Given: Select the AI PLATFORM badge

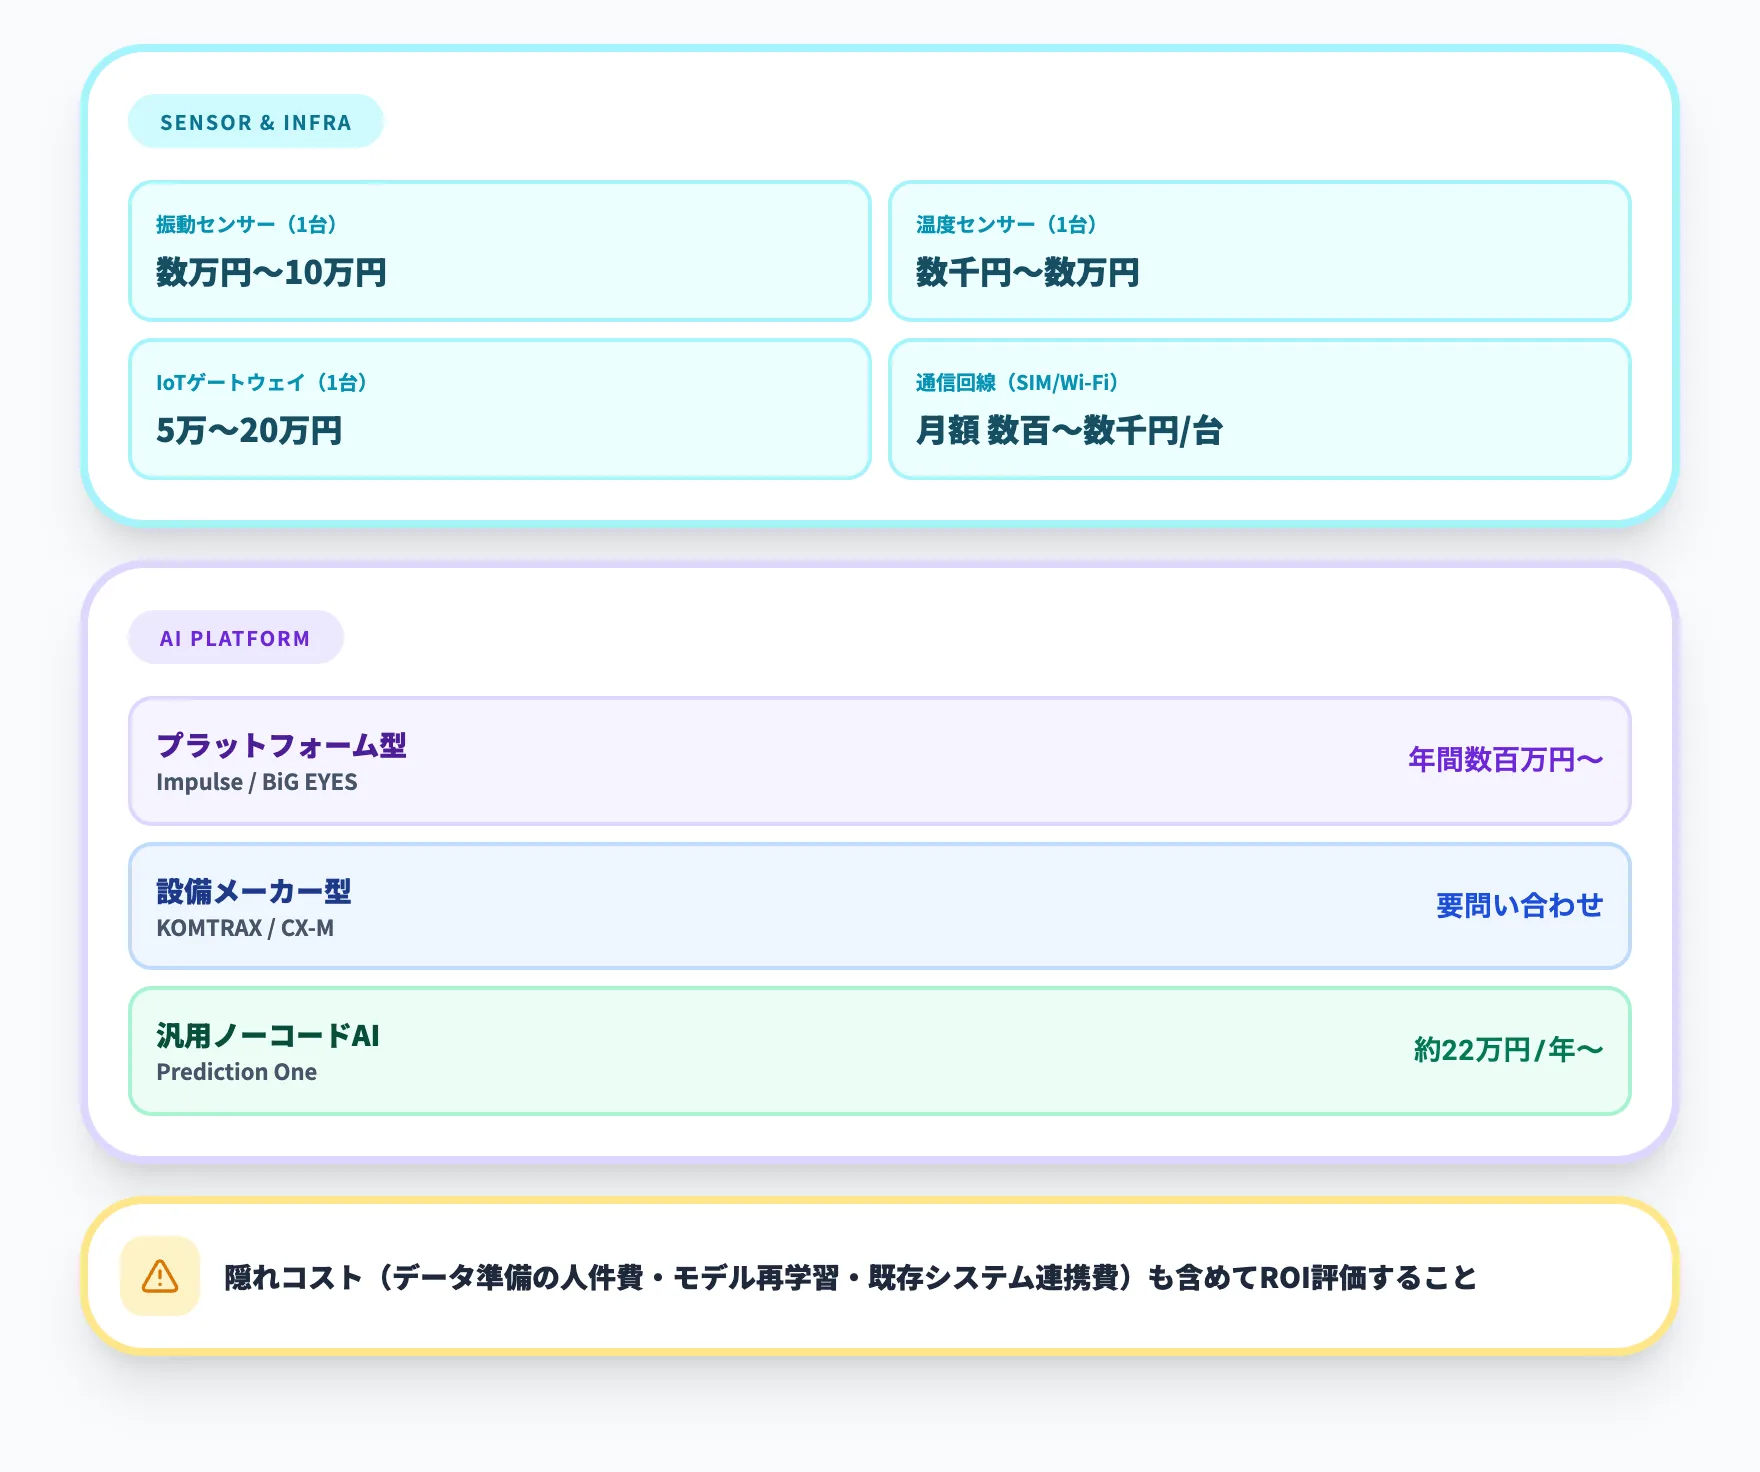Looking at the screenshot, I should click(236, 637).
